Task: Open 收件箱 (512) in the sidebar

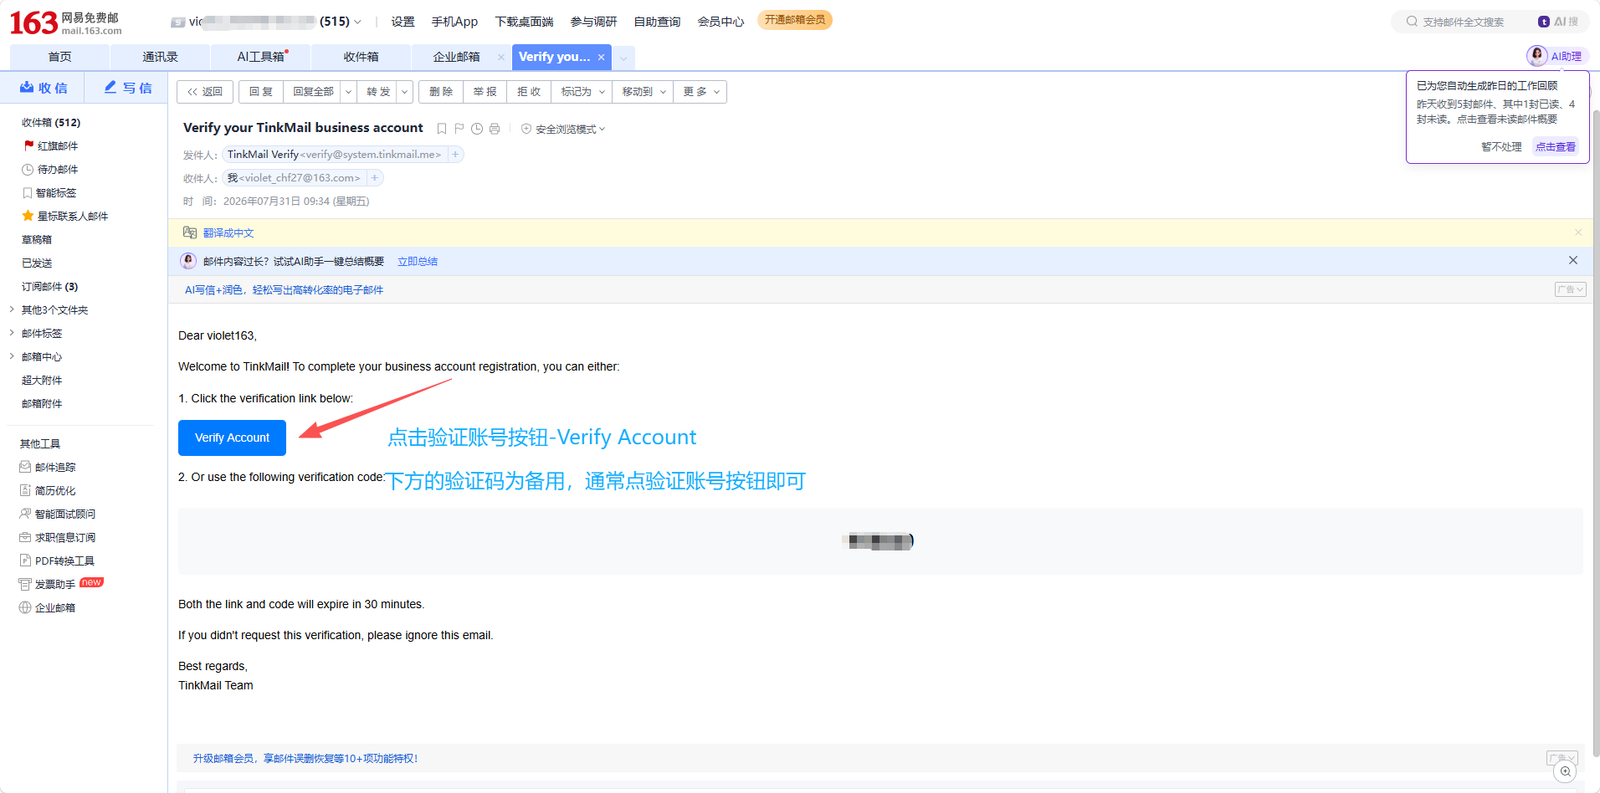Action: [51, 122]
